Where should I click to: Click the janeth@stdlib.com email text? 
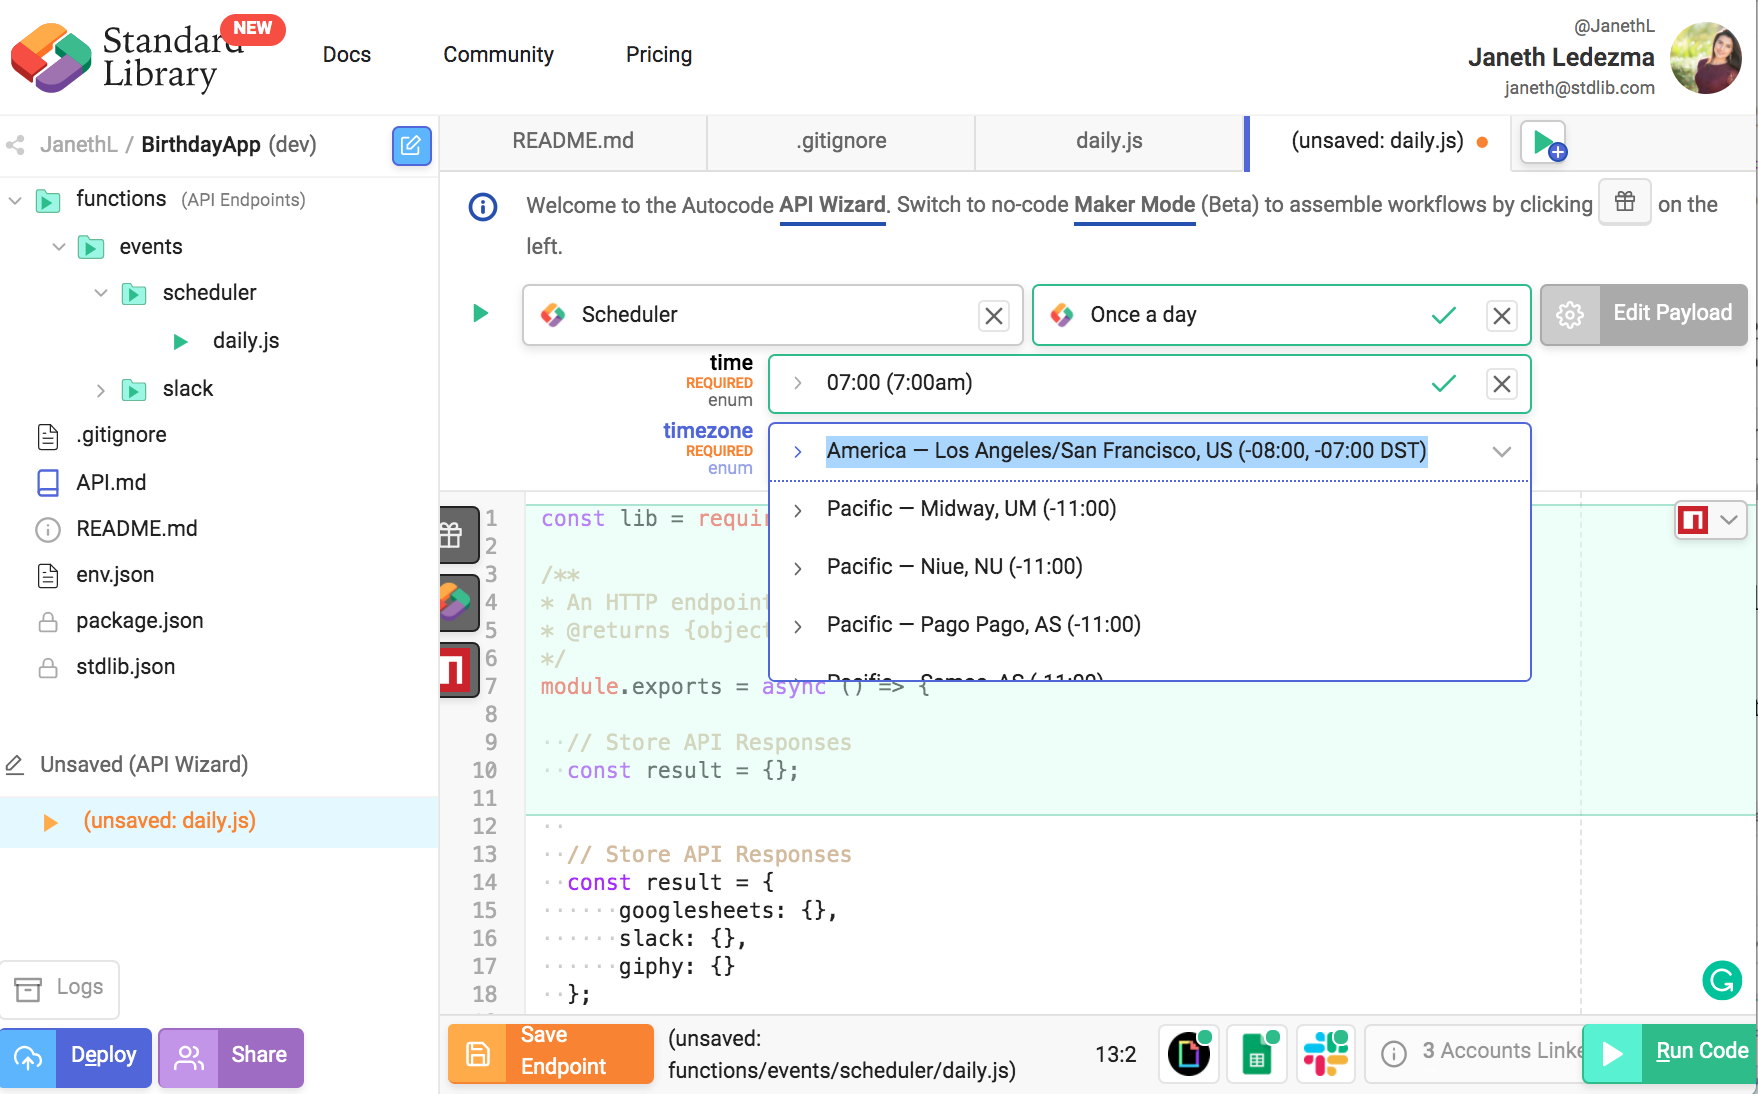(1579, 89)
